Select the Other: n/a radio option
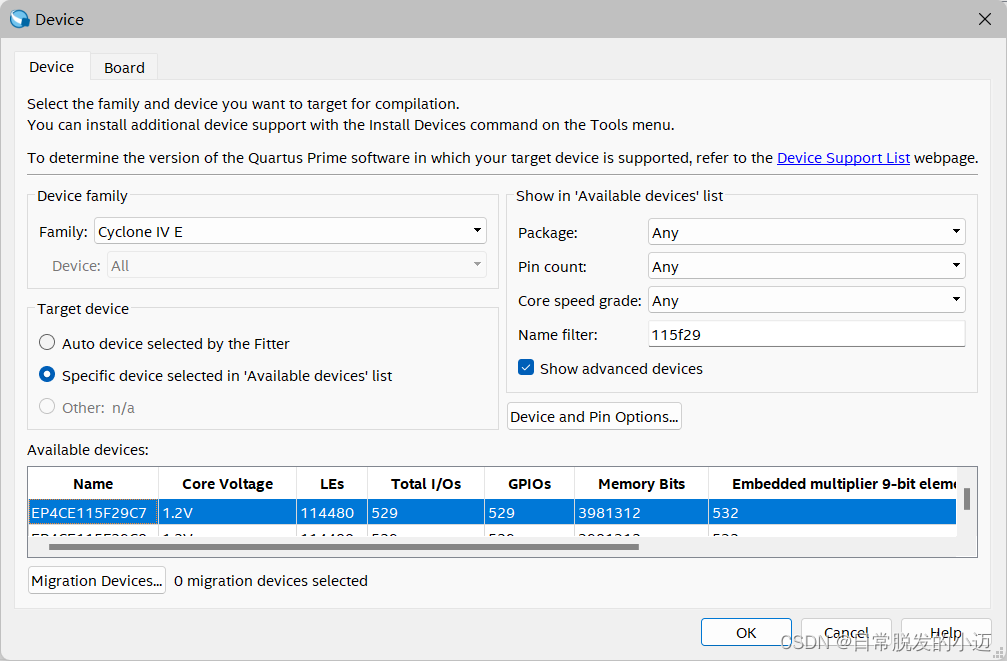 pos(47,407)
